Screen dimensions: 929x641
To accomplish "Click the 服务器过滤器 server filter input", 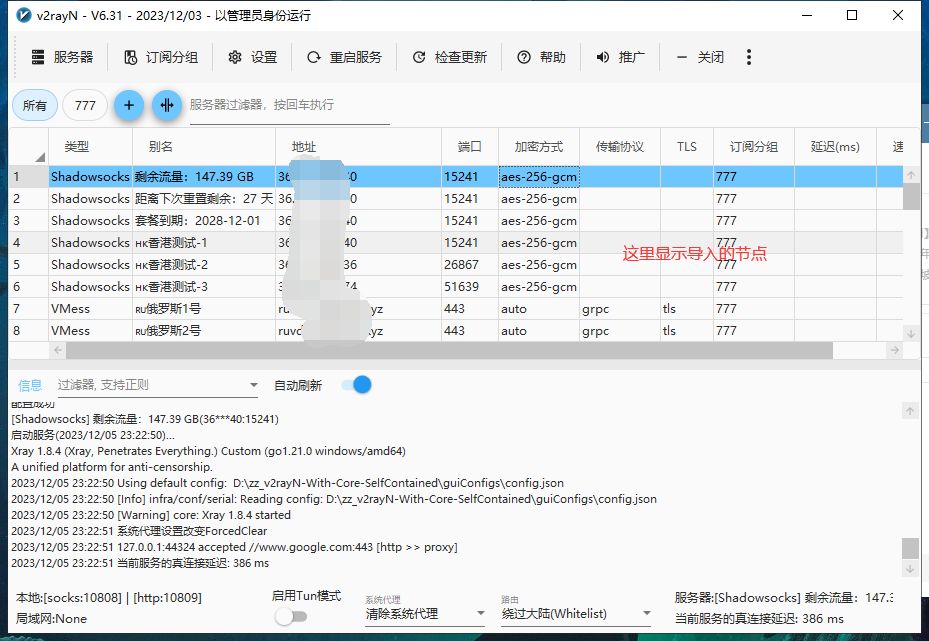I will click(x=288, y=105).
